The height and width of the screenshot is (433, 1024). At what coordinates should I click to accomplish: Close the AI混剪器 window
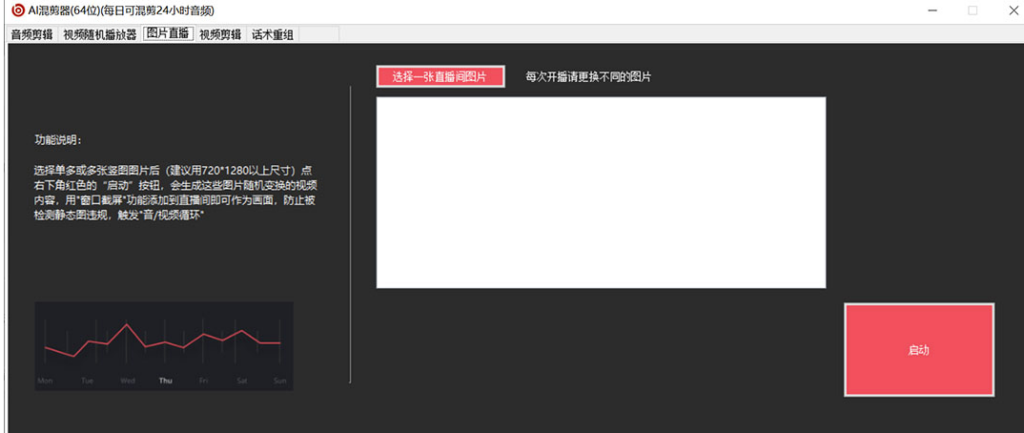1009,10
